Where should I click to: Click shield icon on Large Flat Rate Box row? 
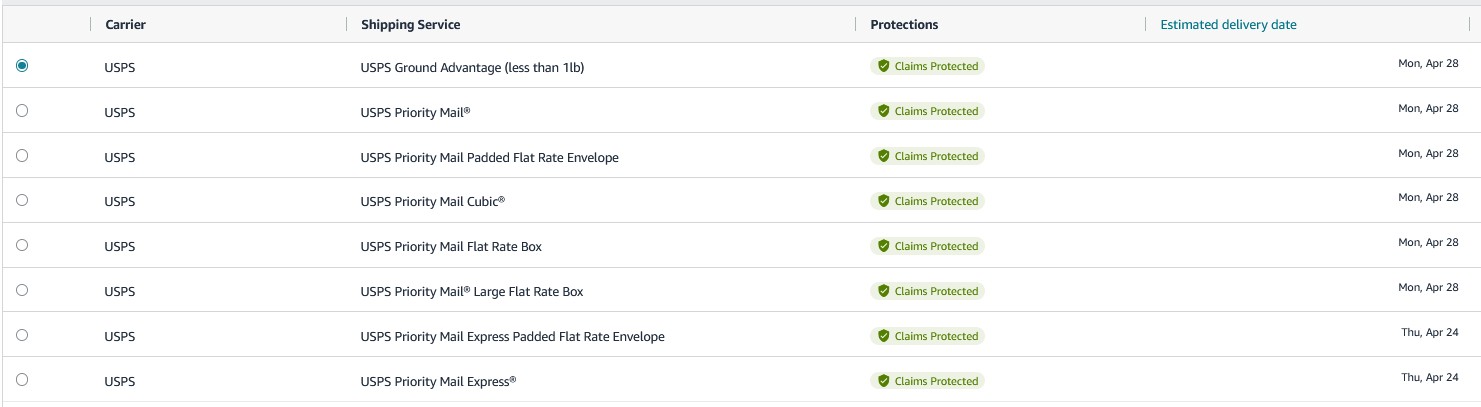click(x=883, y=291)
